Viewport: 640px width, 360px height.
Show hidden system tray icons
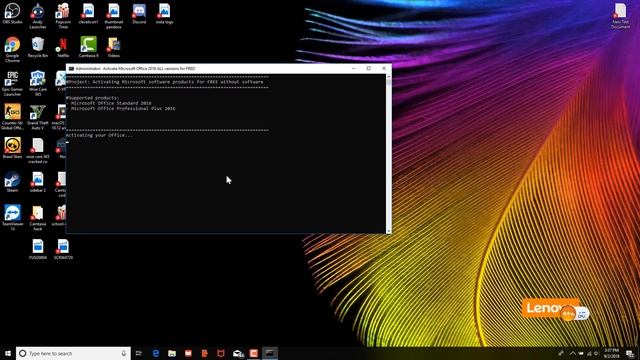click(x=573, y=353)
